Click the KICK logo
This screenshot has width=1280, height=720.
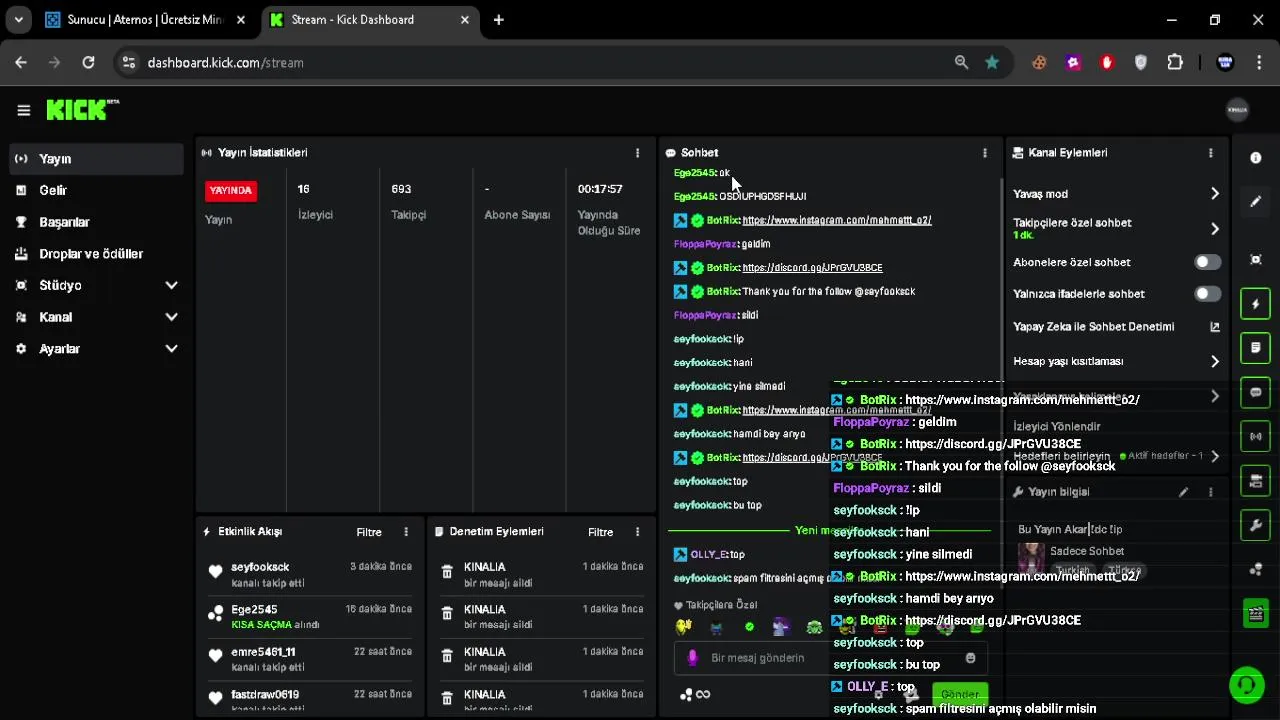pos(82,110)
